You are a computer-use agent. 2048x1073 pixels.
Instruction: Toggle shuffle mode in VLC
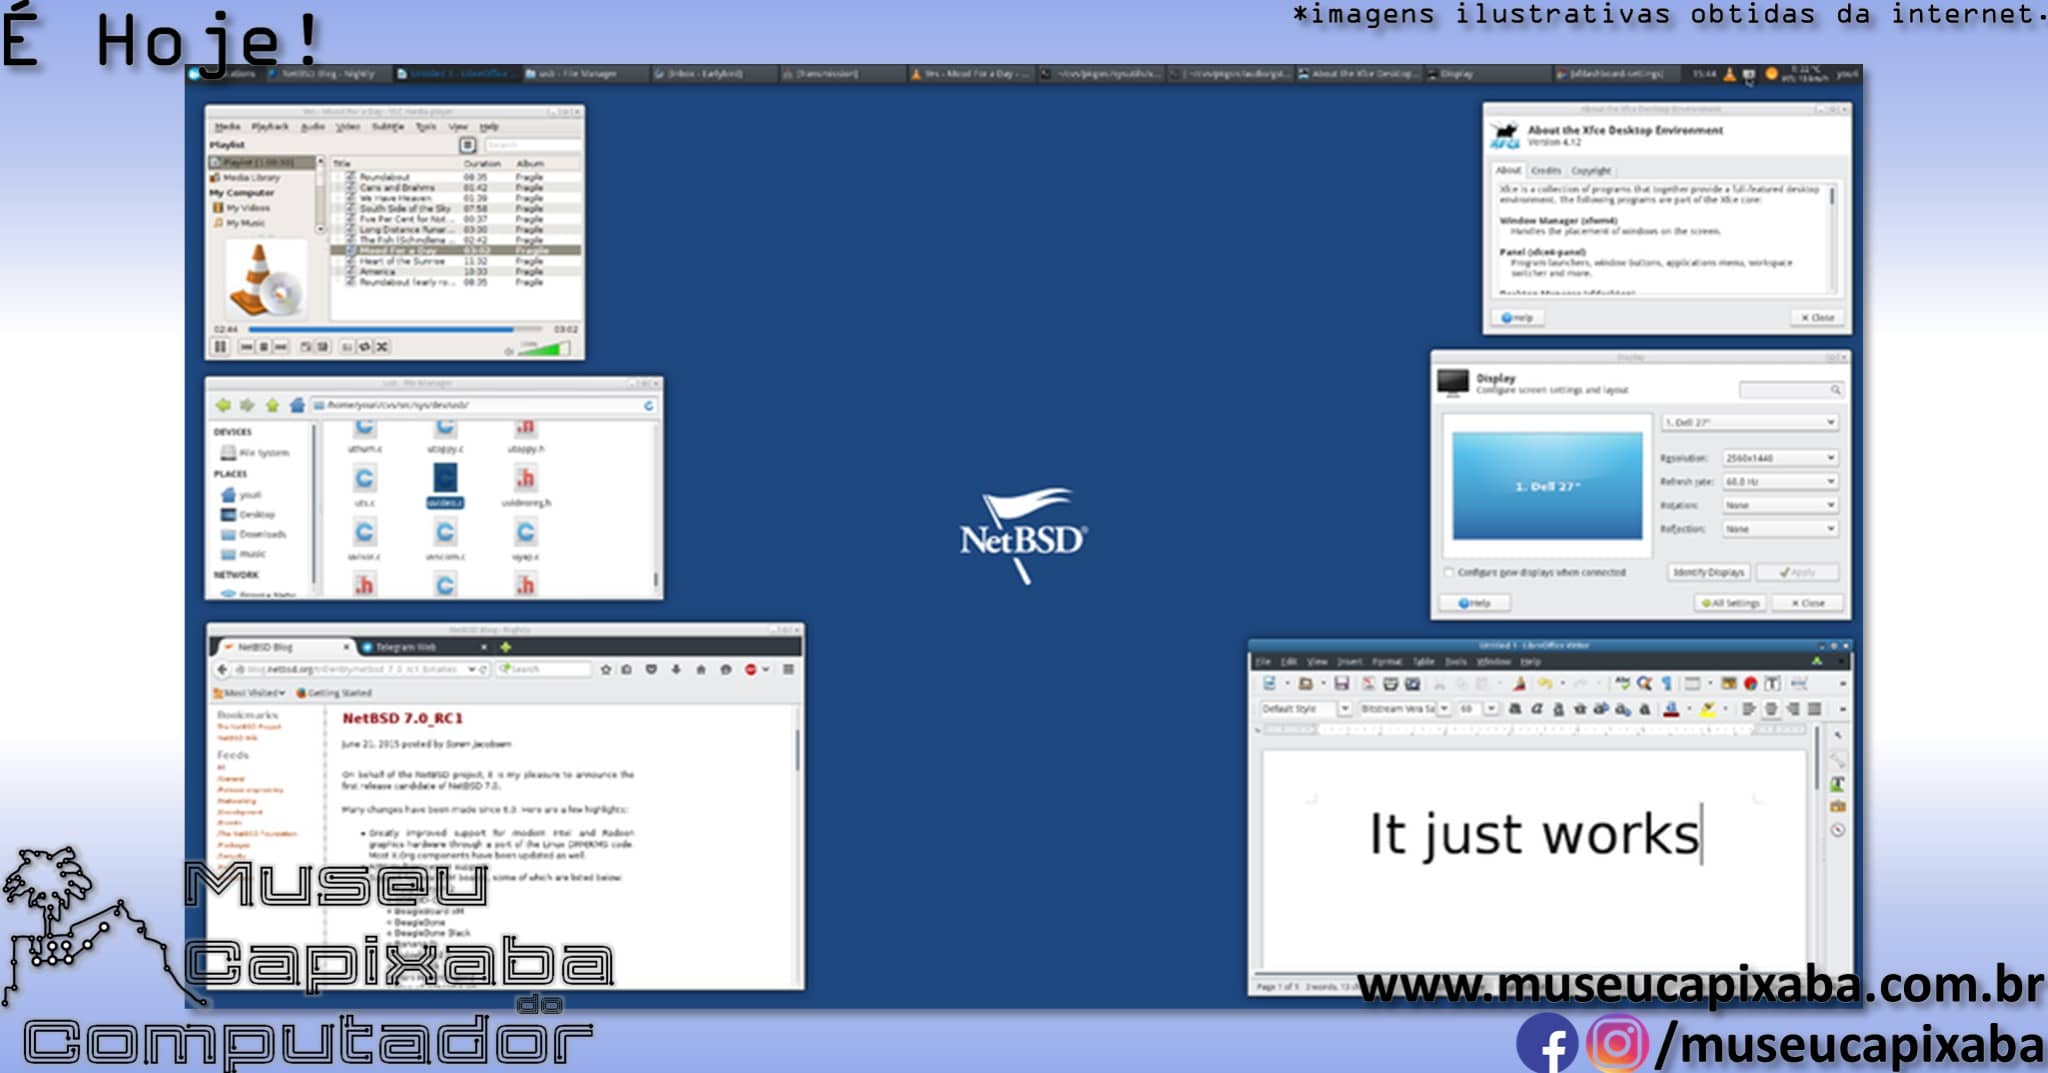click(382, 347)
